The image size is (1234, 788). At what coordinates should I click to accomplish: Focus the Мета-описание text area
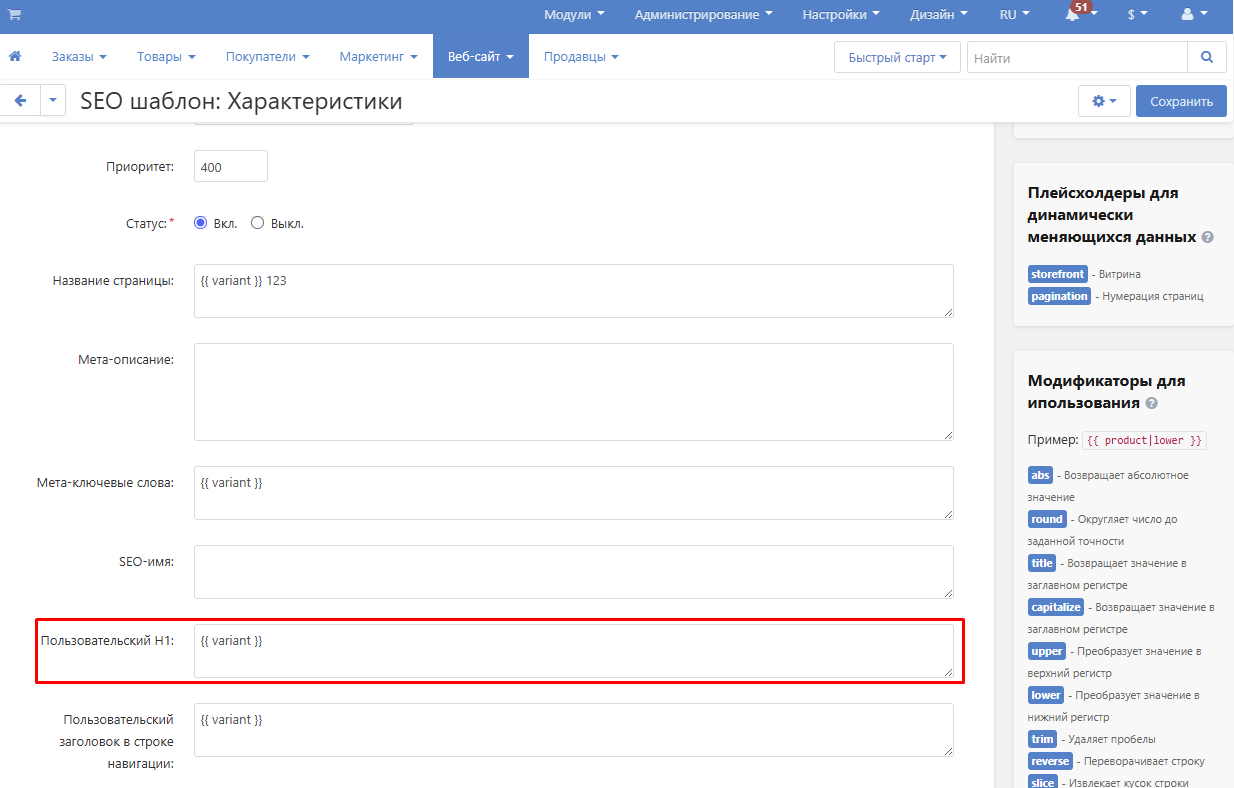tap(574, 392)
